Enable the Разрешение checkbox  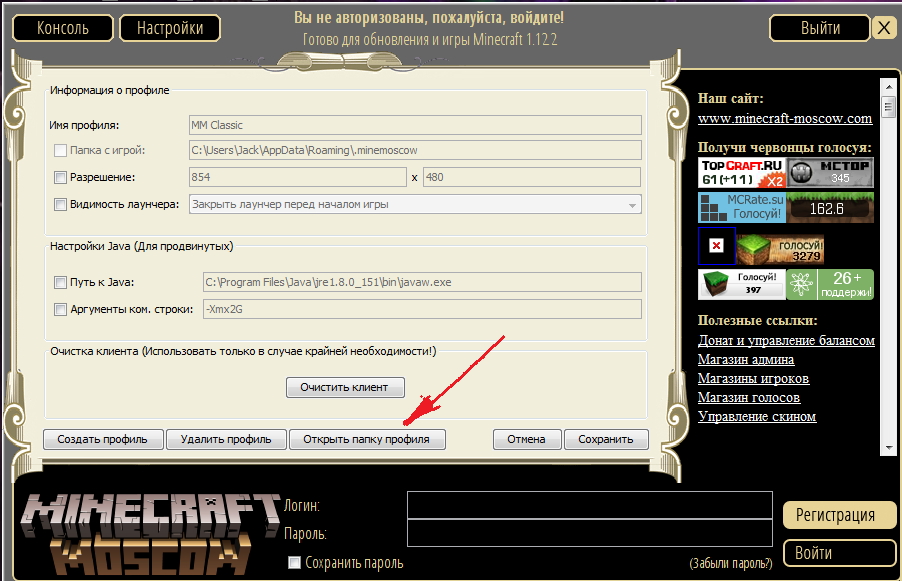point(60,178)
